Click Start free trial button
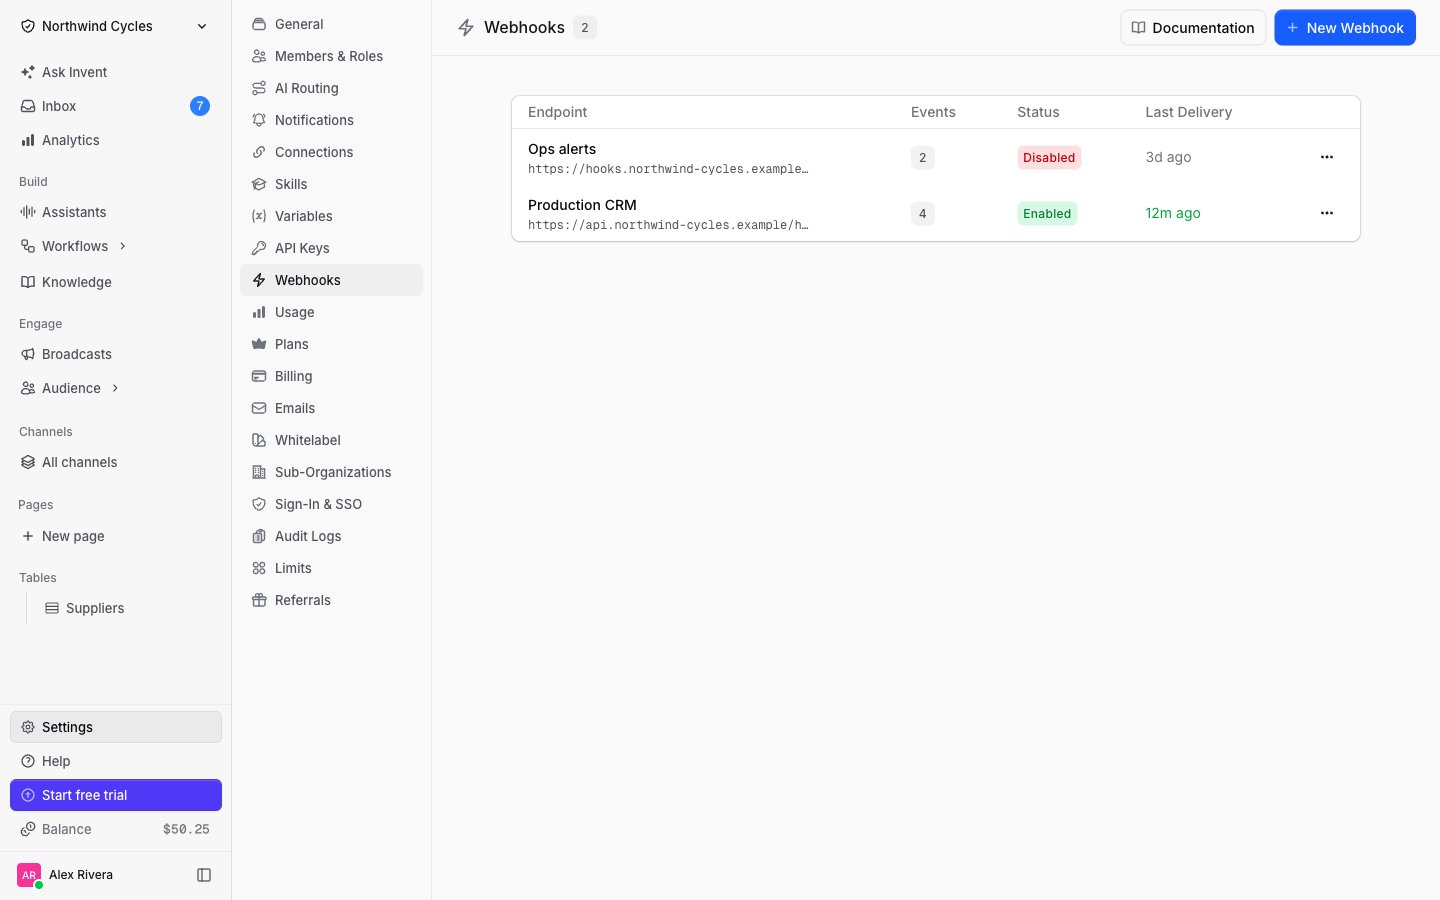 tap(115, 795)
